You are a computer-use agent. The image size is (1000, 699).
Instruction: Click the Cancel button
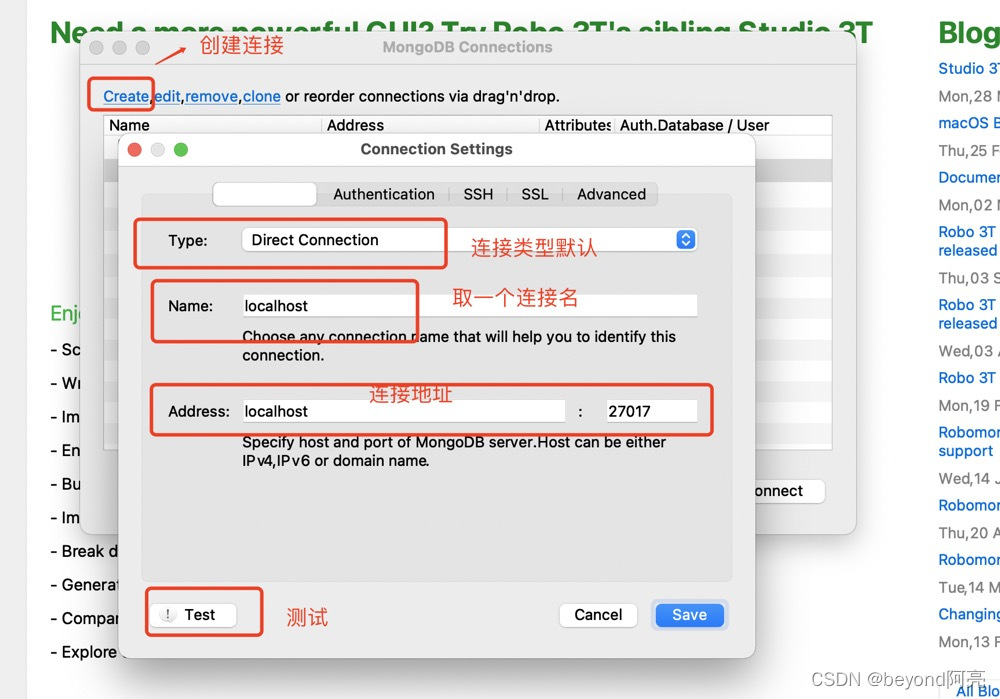pos(598,615)
